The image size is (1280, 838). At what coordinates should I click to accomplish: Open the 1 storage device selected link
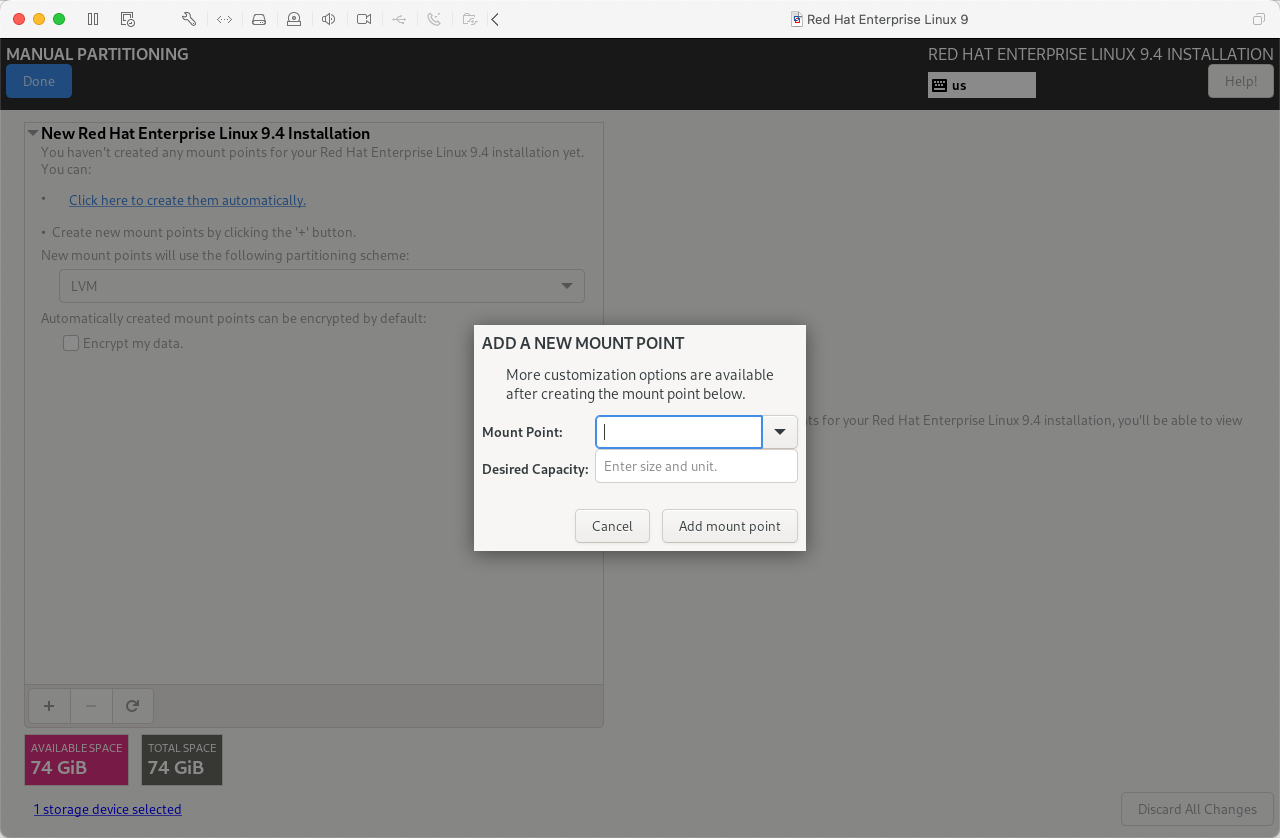pos(107,809)
